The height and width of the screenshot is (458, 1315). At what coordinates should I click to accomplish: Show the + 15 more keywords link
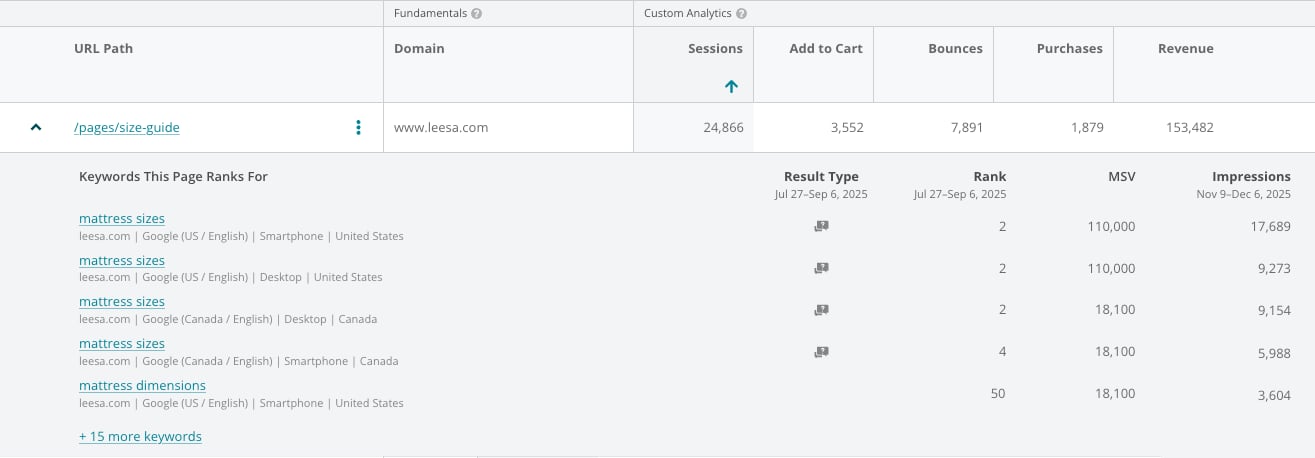click(x=140, y=437)
